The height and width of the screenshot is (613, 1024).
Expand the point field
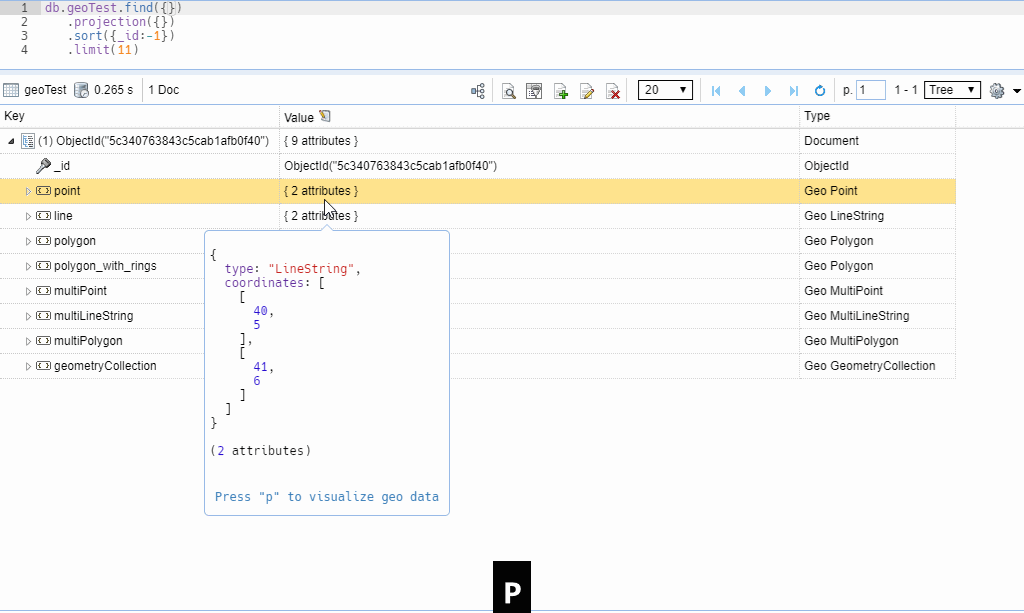pos(28,191)
